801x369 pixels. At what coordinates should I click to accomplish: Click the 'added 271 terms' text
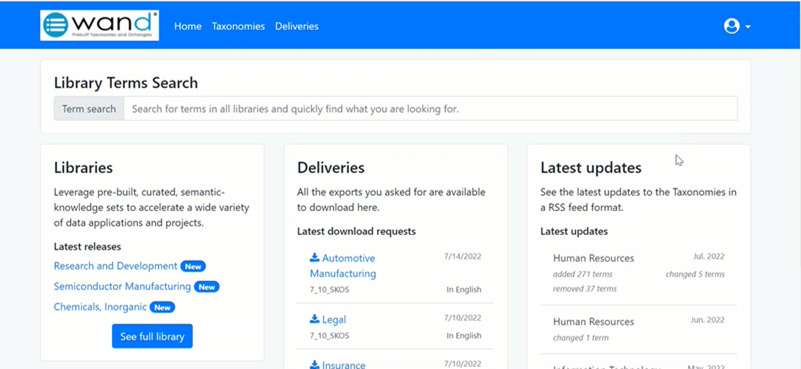[x=583, y=274]
